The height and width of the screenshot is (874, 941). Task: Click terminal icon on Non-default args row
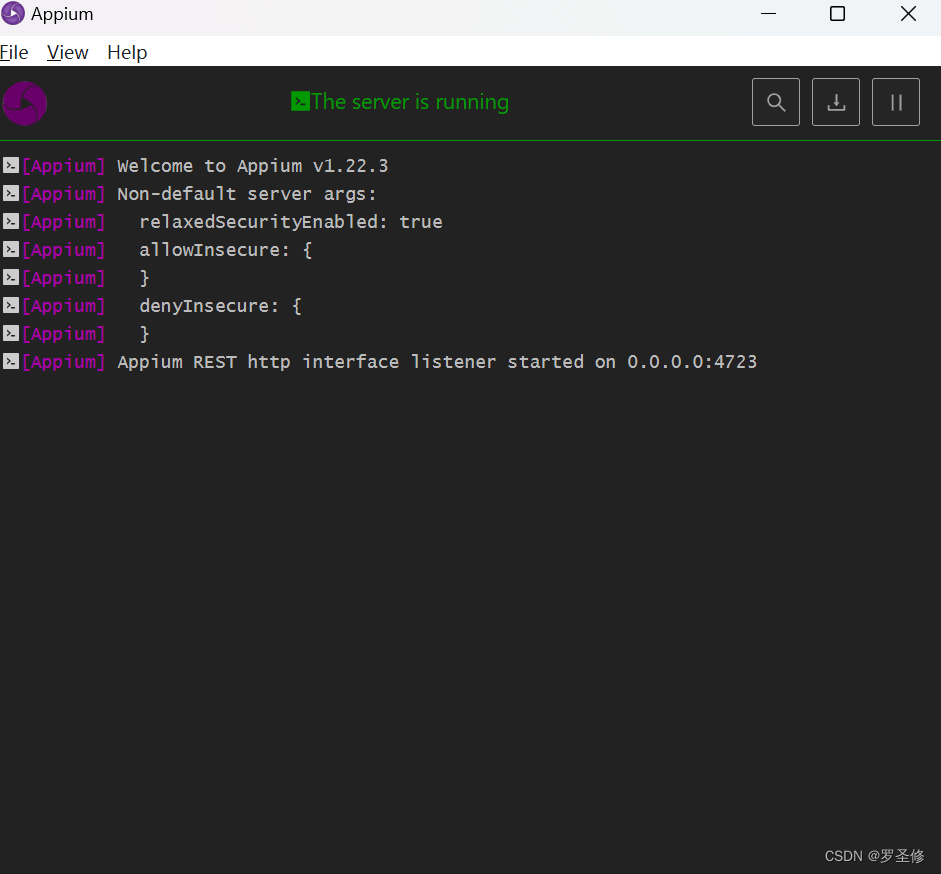pos(11,193)
